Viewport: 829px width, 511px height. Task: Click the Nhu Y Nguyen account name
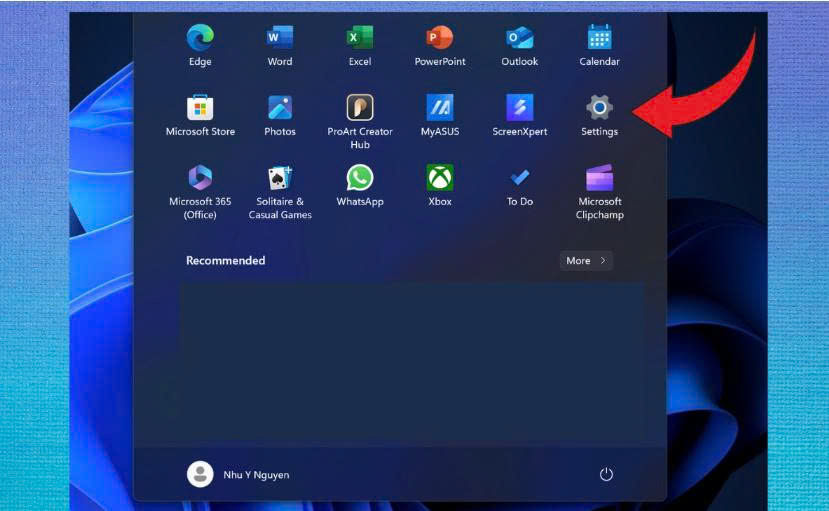click(256, 475)
